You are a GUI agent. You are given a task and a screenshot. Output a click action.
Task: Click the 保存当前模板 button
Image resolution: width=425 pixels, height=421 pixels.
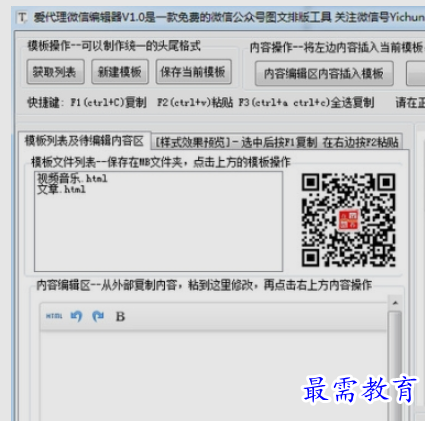coord(194,72)
